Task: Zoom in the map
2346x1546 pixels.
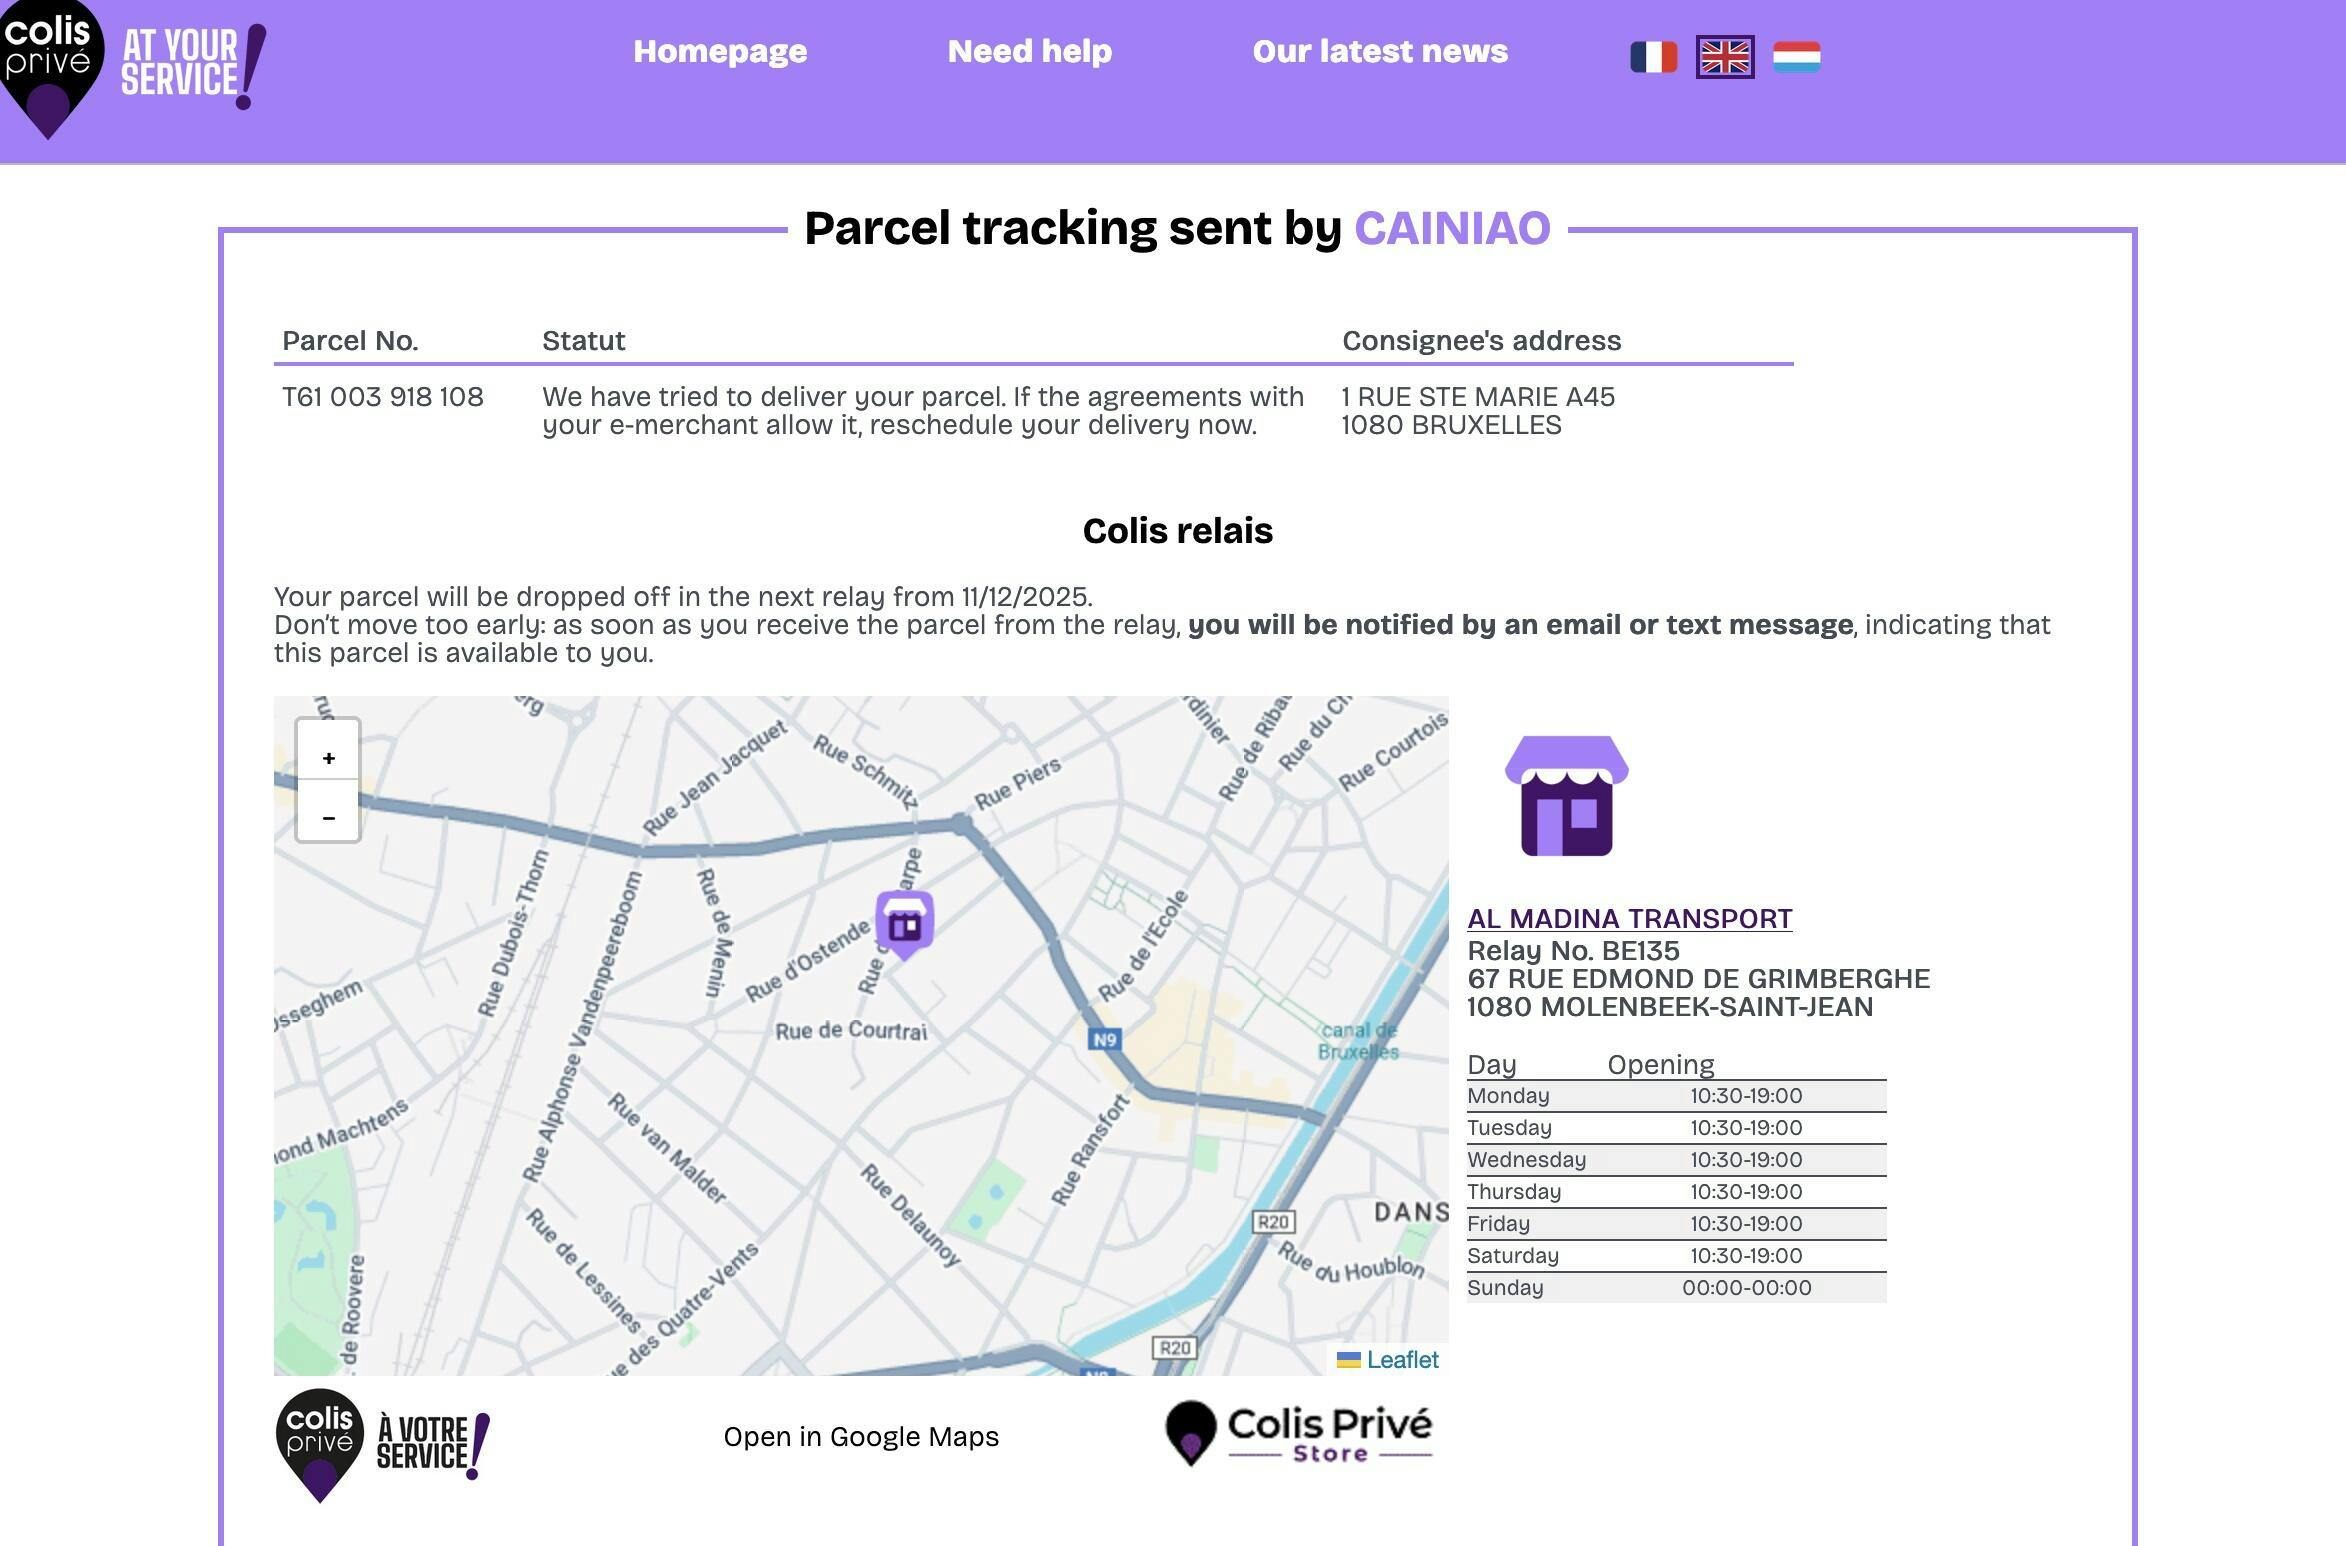Action: (x=328, y=758)
